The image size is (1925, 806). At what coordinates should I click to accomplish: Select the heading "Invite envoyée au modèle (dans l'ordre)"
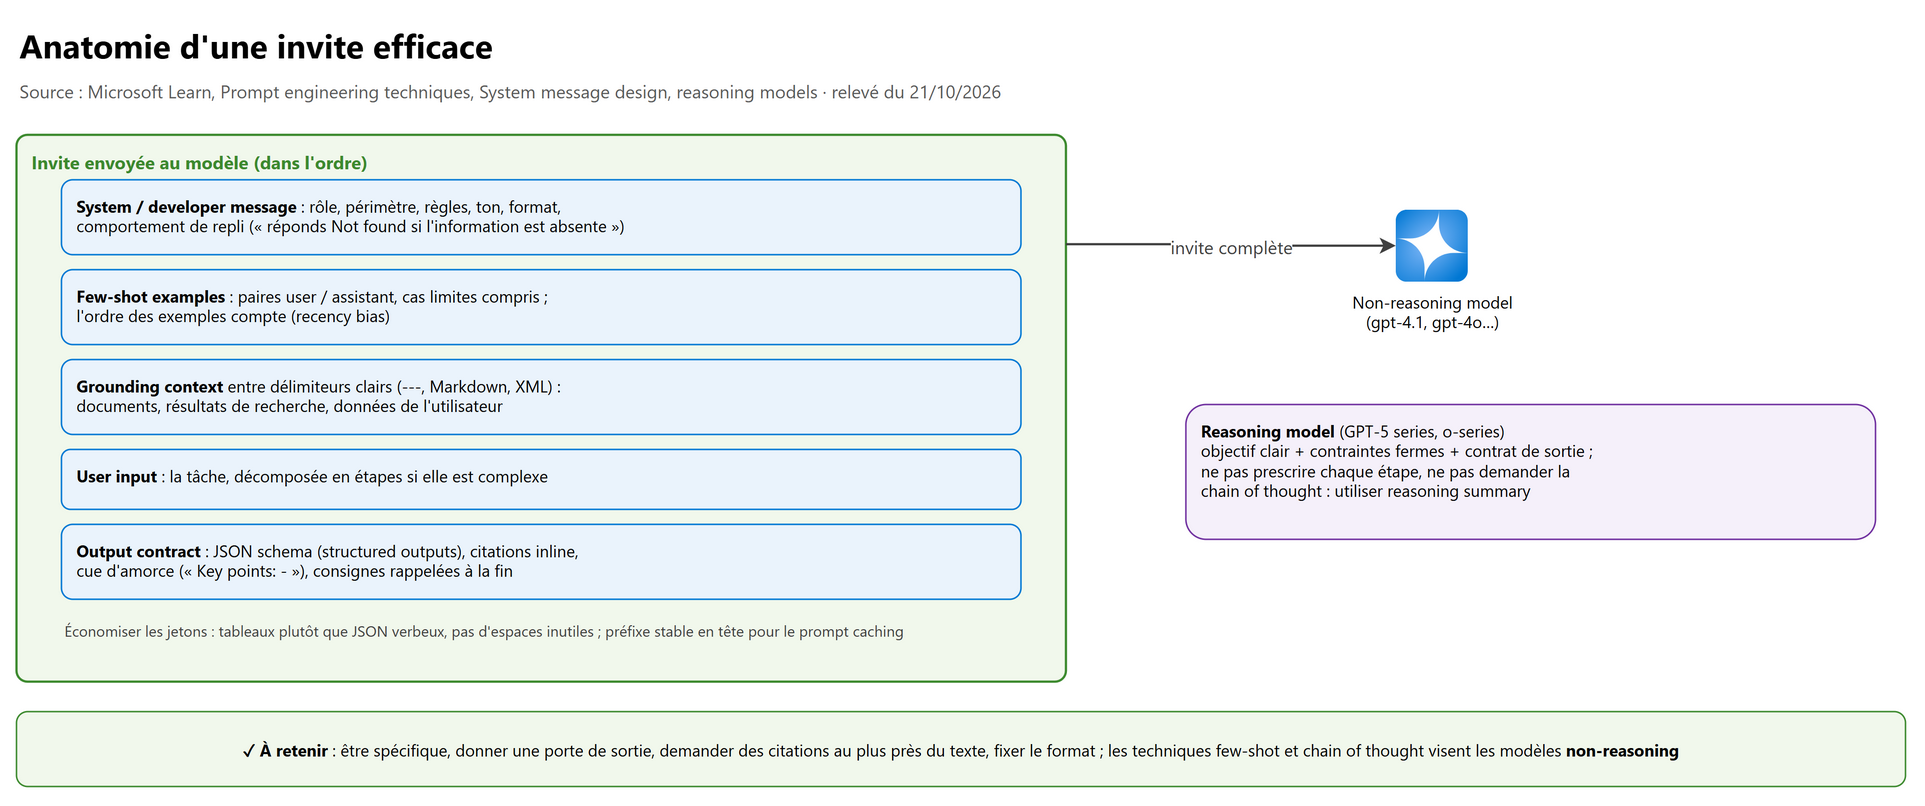point(199,163)
